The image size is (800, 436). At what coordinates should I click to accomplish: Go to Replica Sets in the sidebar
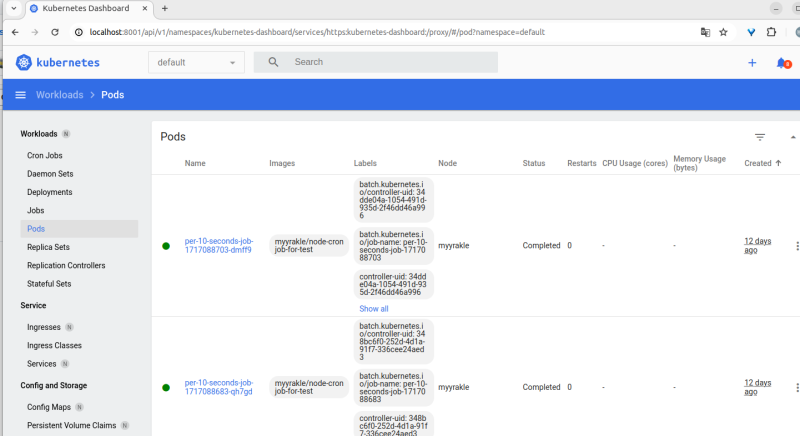pyautogui.click(x=49, y=247)
